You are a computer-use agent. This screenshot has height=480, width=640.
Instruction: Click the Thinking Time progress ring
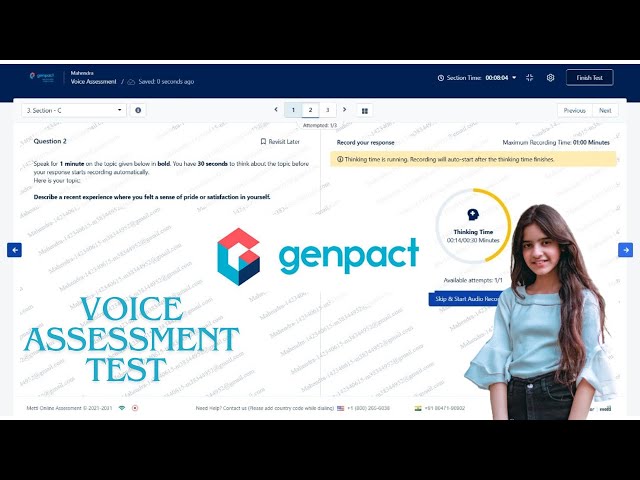click(x=473, y=225)
